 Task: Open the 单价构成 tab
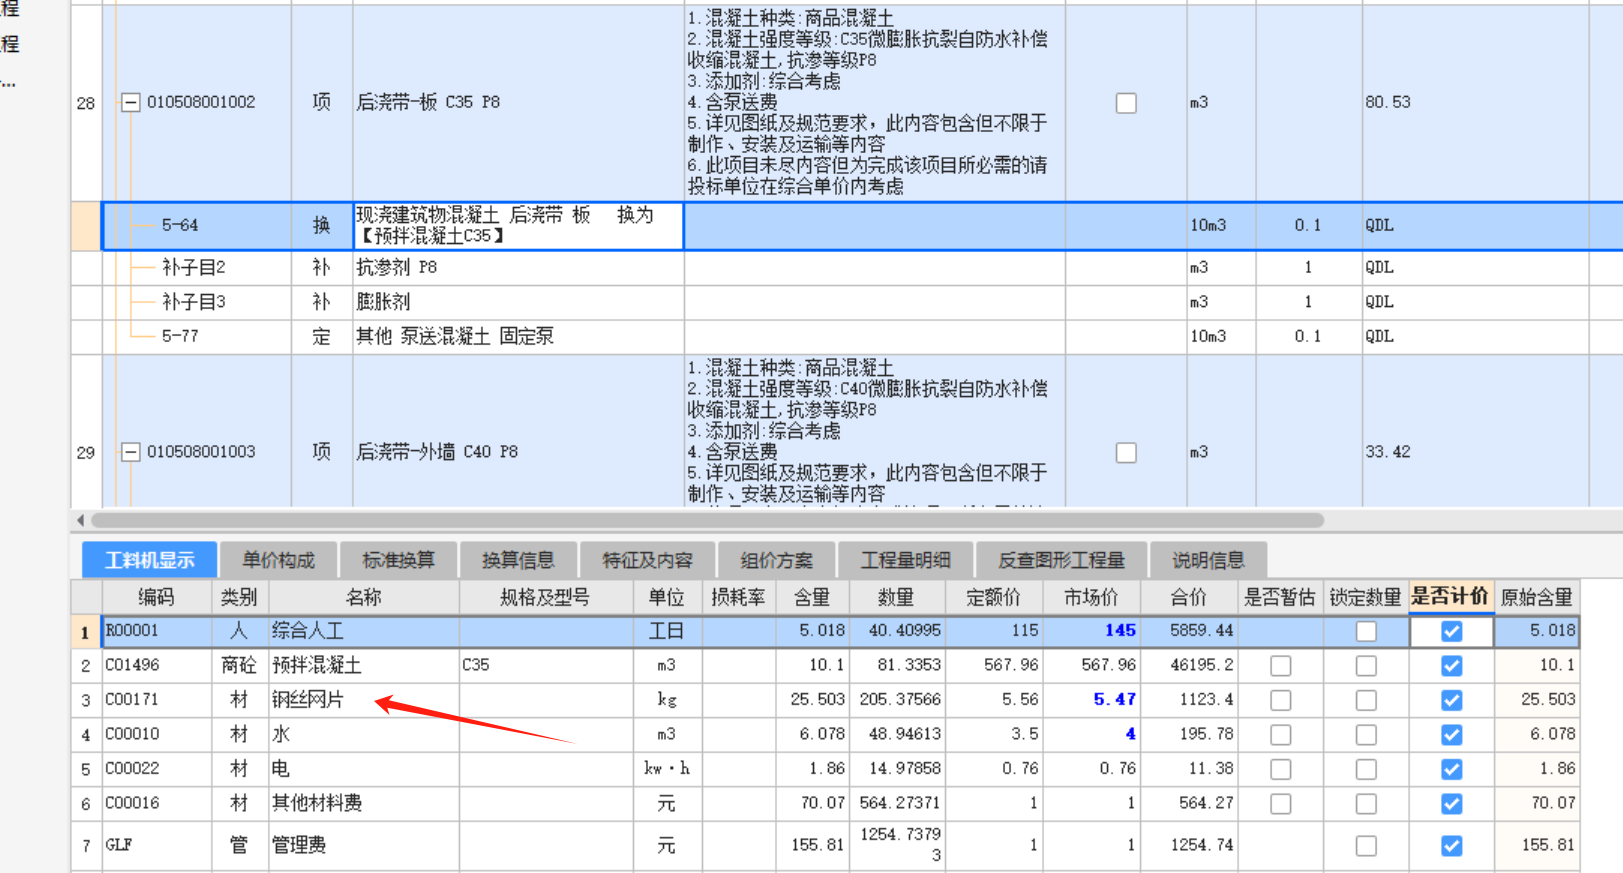pyautogui.click(x=278, y=560)
